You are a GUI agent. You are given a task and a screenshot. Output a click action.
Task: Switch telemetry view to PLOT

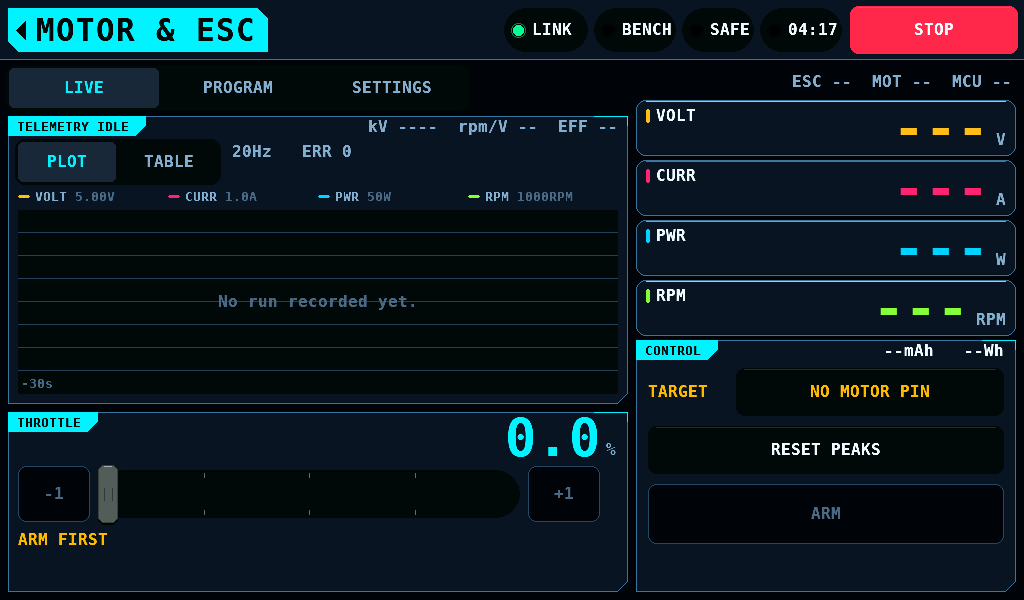click(x=67, y=161)
